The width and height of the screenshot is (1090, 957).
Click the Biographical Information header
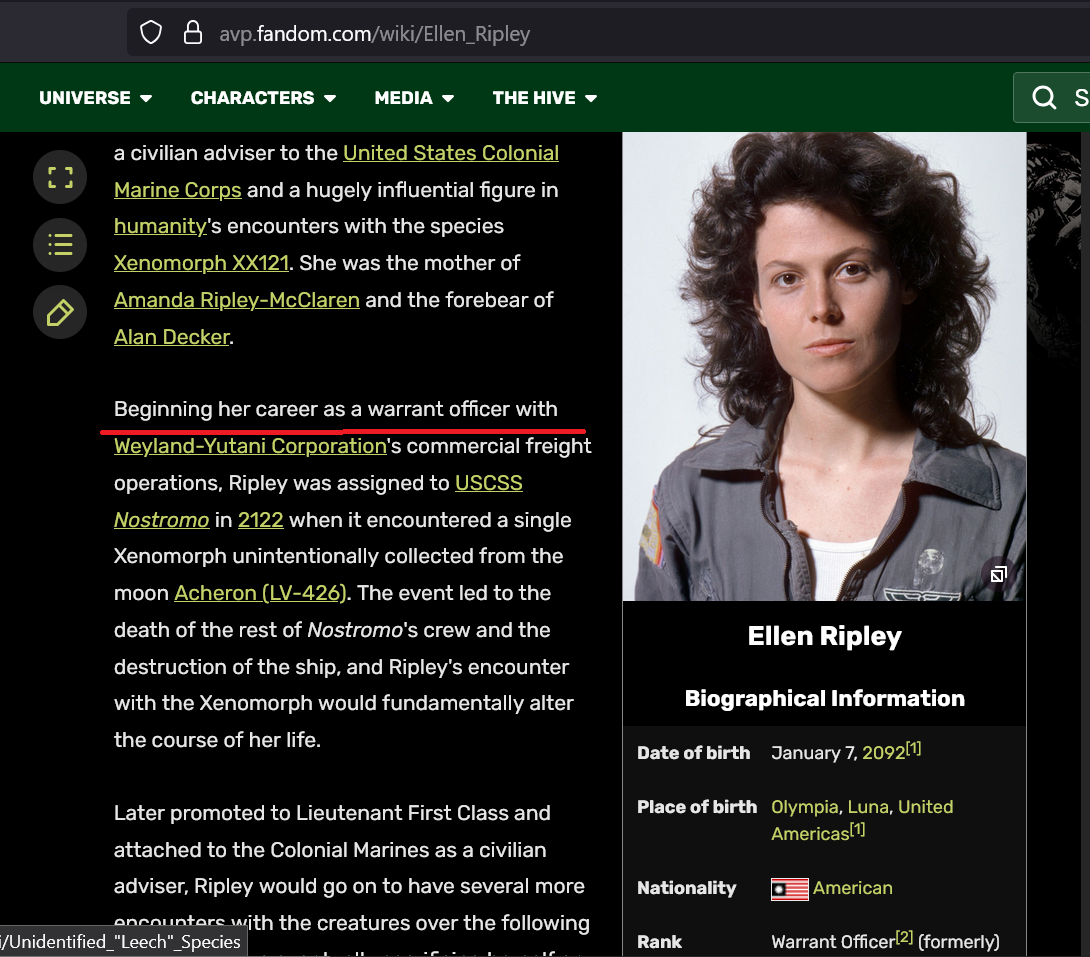pyautogui.click(x=824, y=698)
